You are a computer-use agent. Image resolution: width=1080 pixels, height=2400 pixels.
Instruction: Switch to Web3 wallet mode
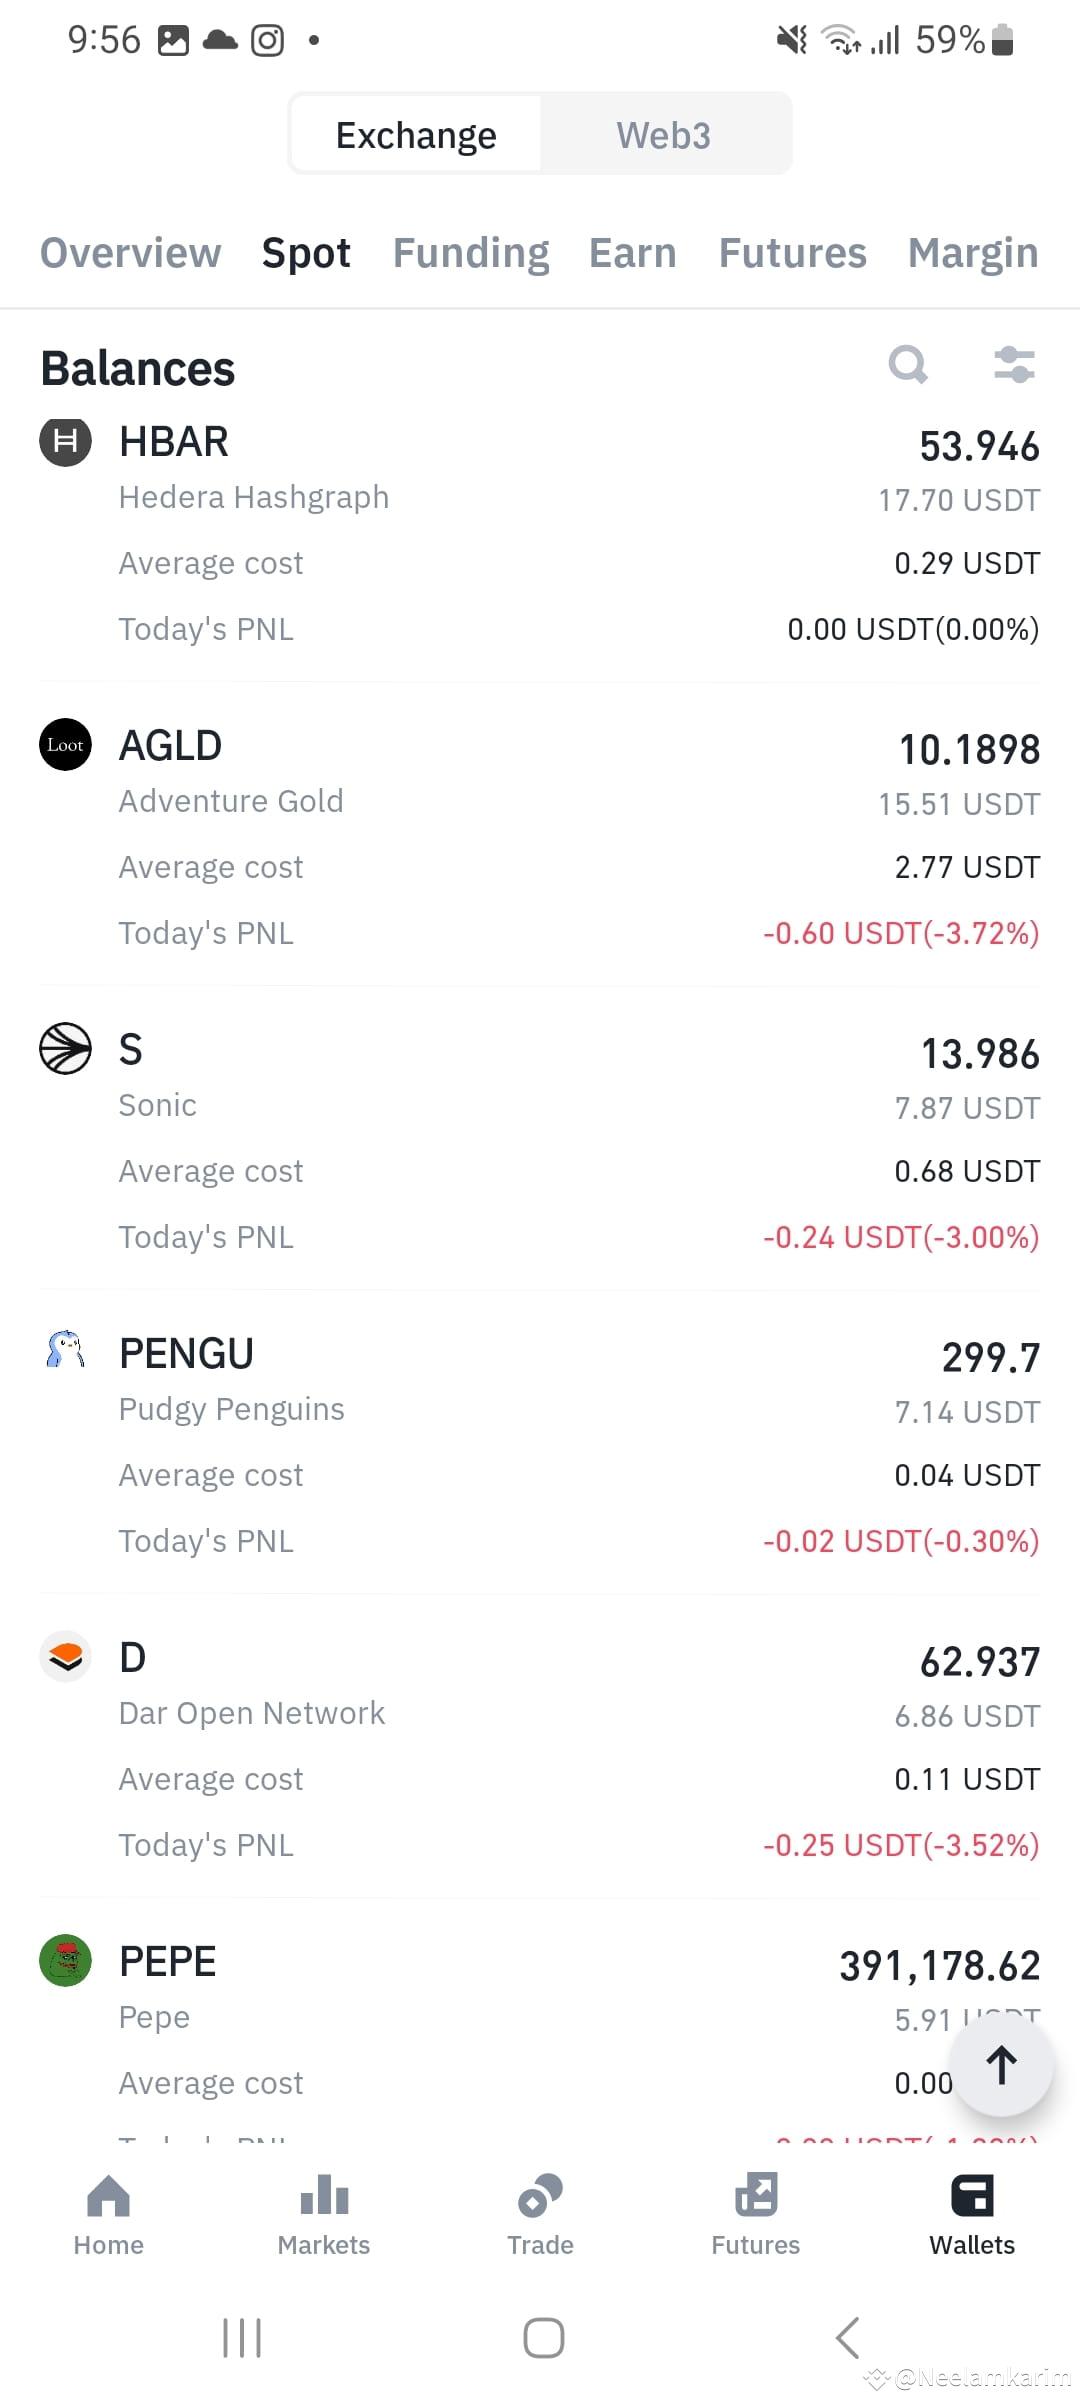(664, 135)
